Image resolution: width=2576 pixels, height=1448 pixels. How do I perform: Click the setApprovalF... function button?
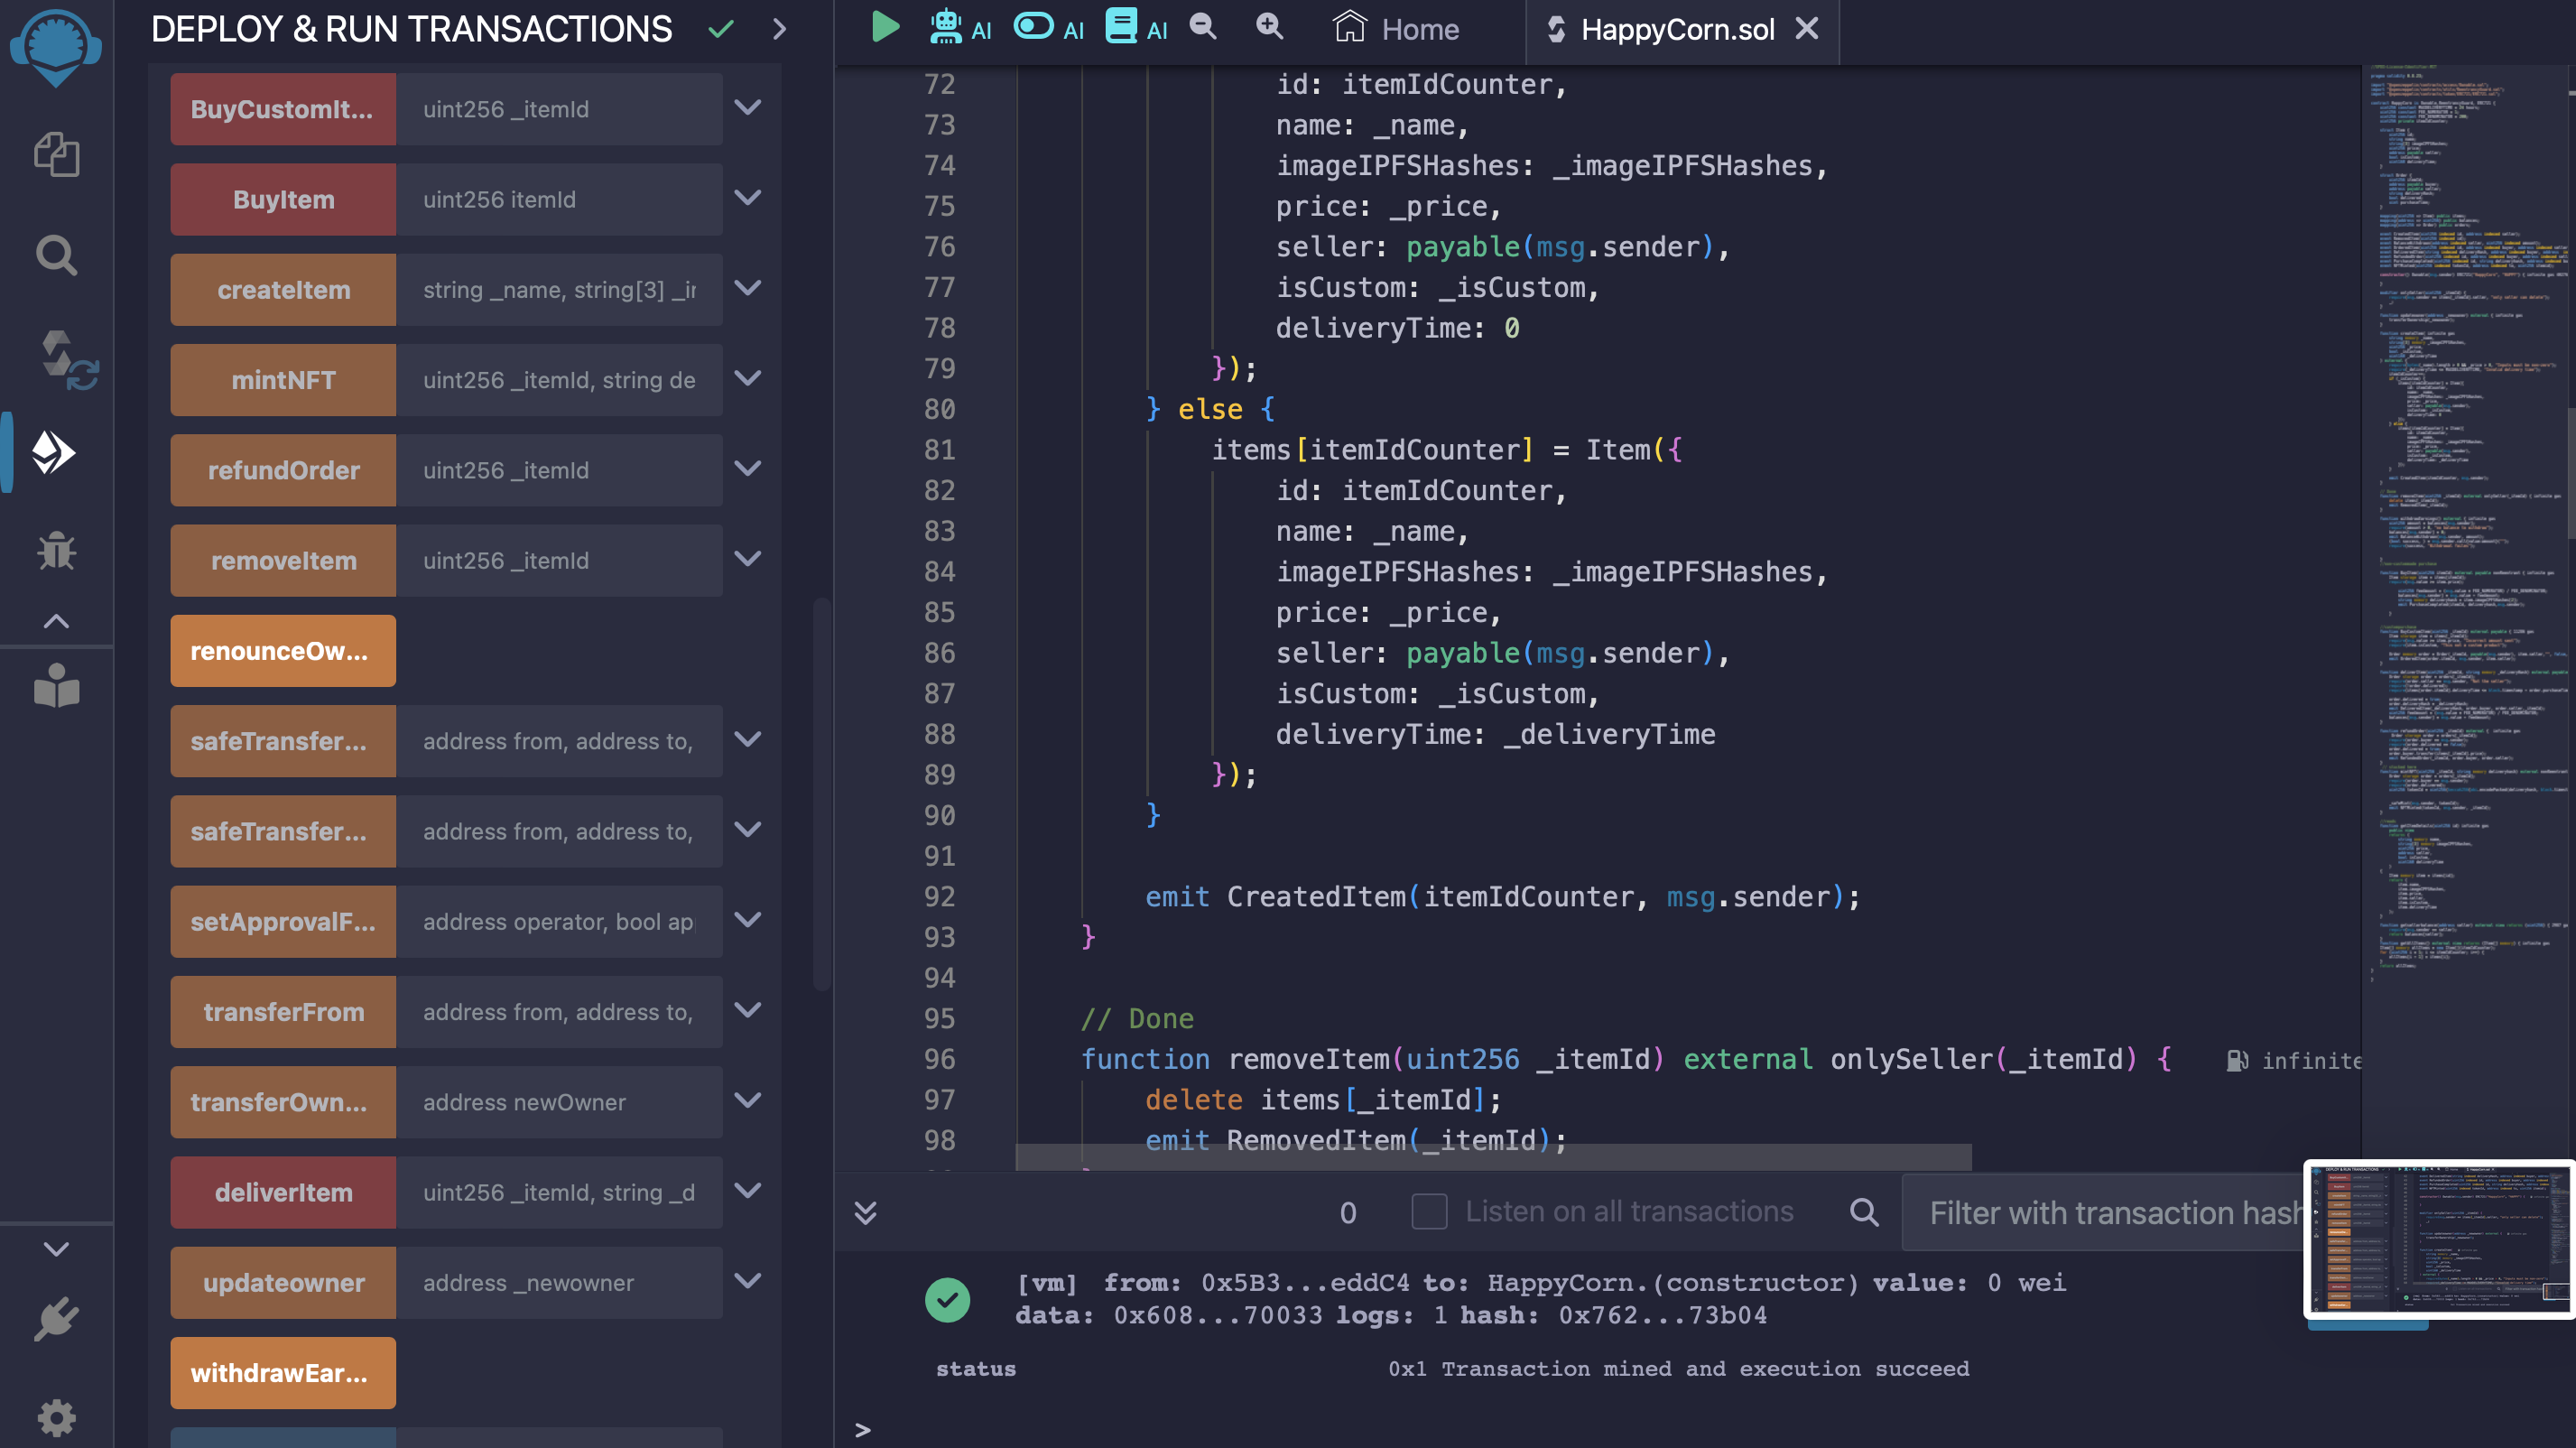pos(283,921)
